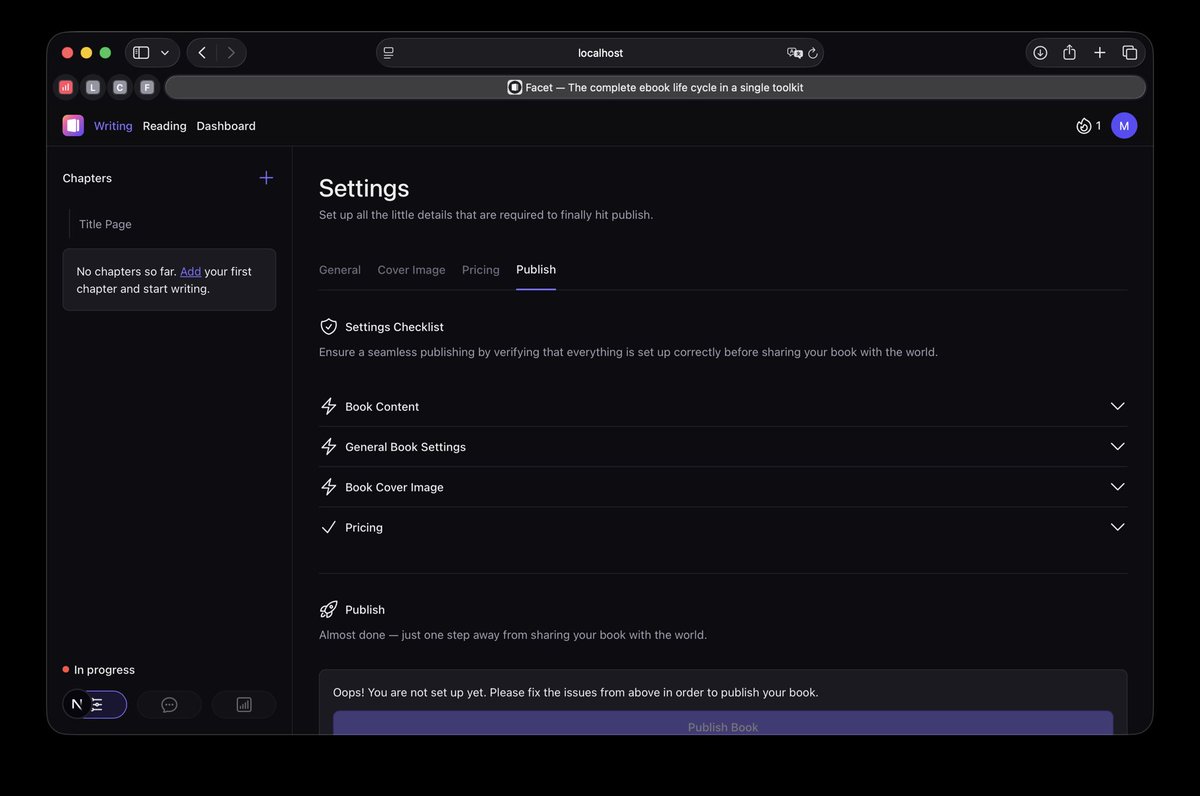Click the In progress status label

pos(104,670)
